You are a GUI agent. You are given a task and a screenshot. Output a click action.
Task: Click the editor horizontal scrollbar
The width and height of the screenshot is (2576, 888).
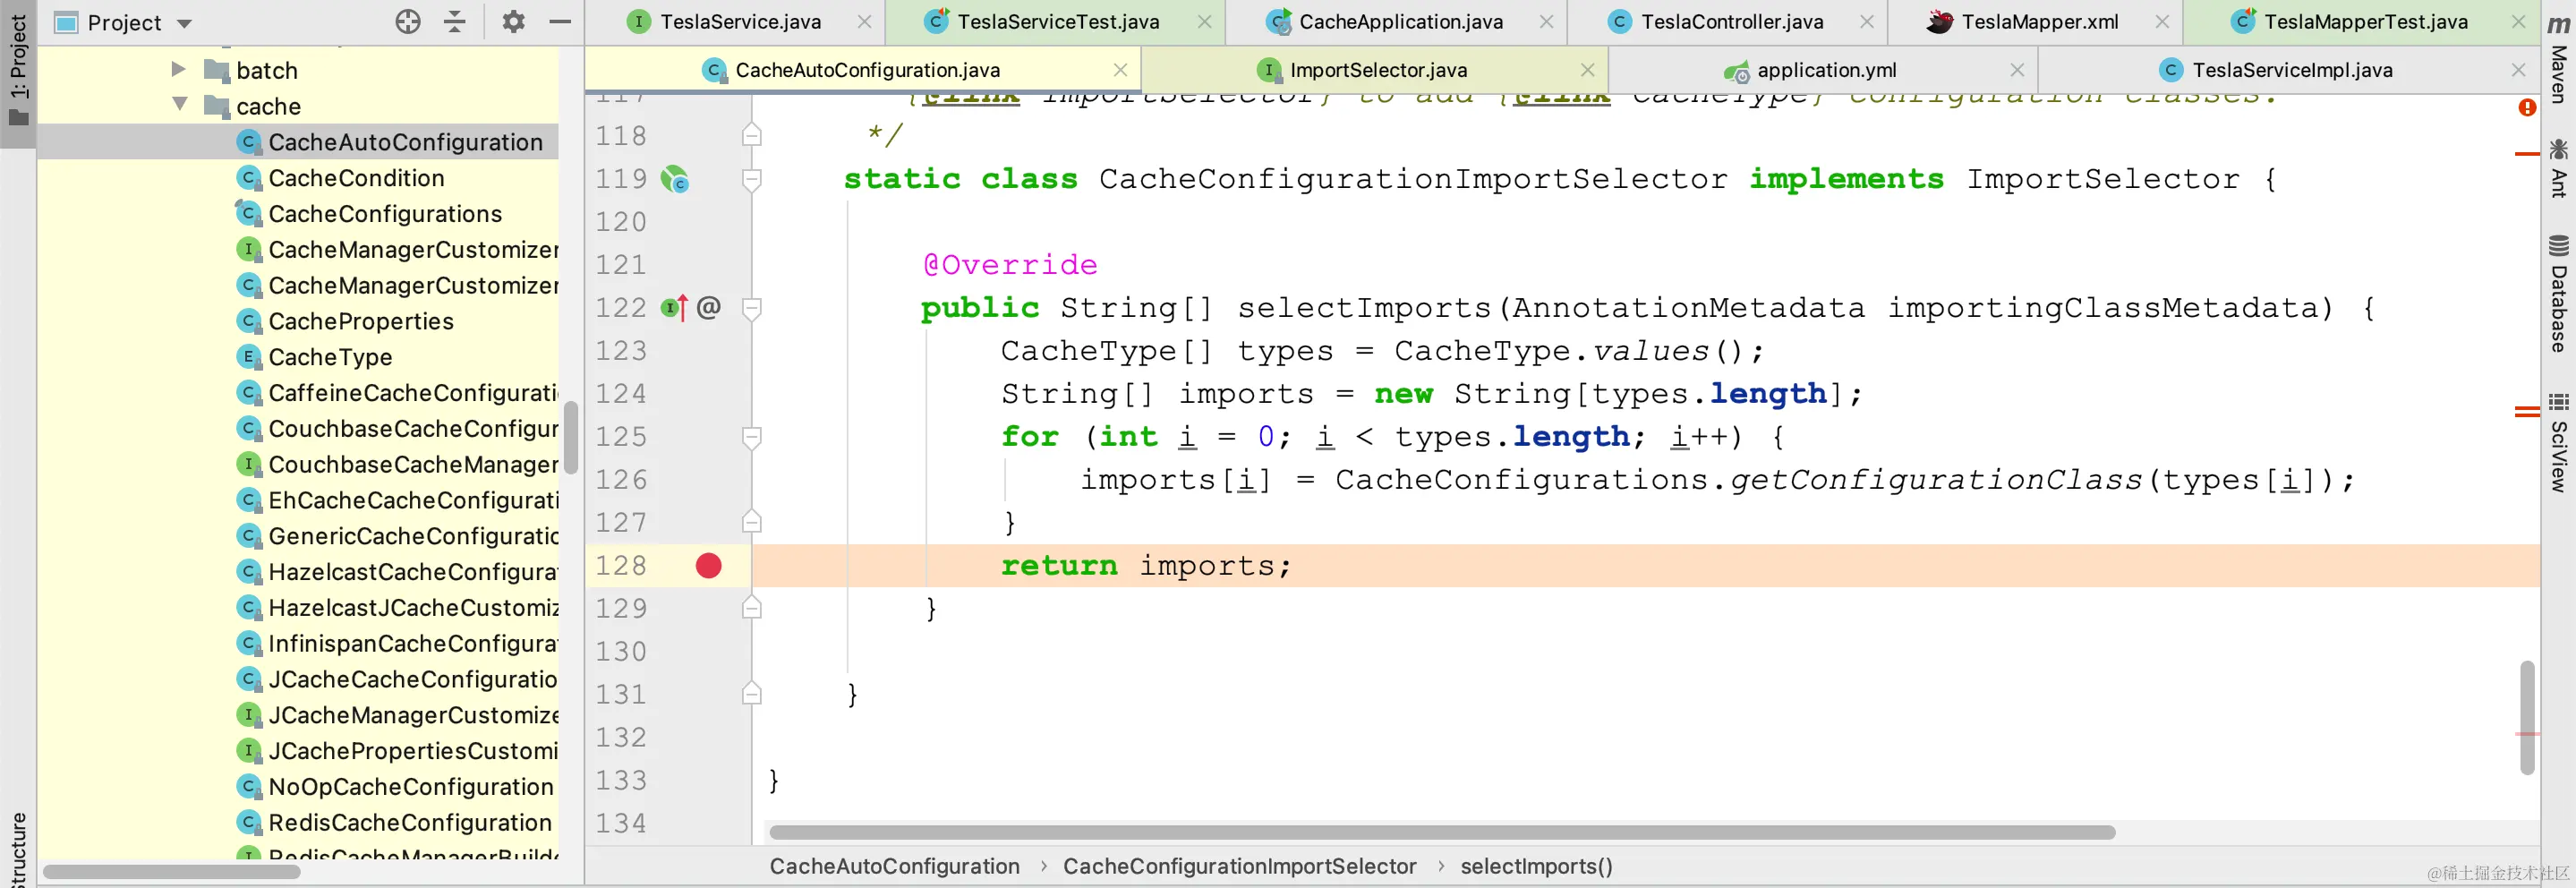click(1442, 832)
